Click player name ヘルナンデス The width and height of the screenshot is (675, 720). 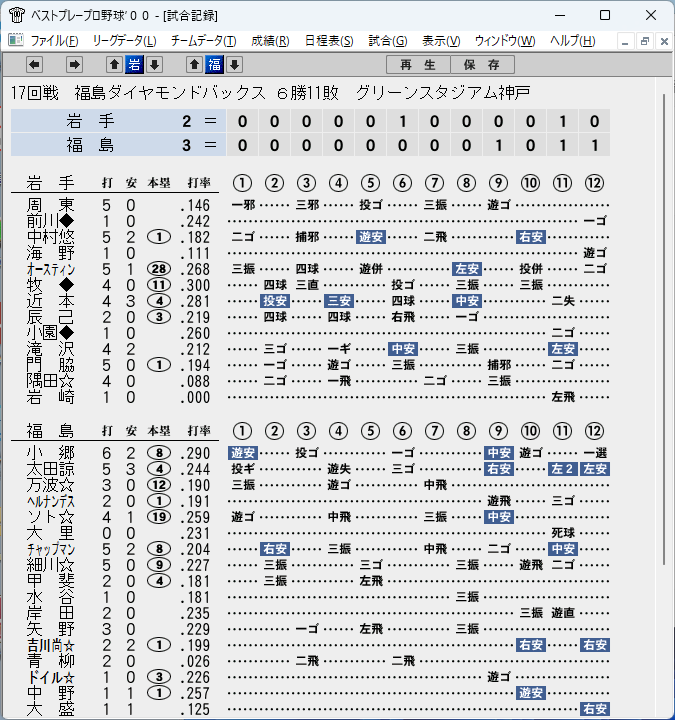coord(51,501)
